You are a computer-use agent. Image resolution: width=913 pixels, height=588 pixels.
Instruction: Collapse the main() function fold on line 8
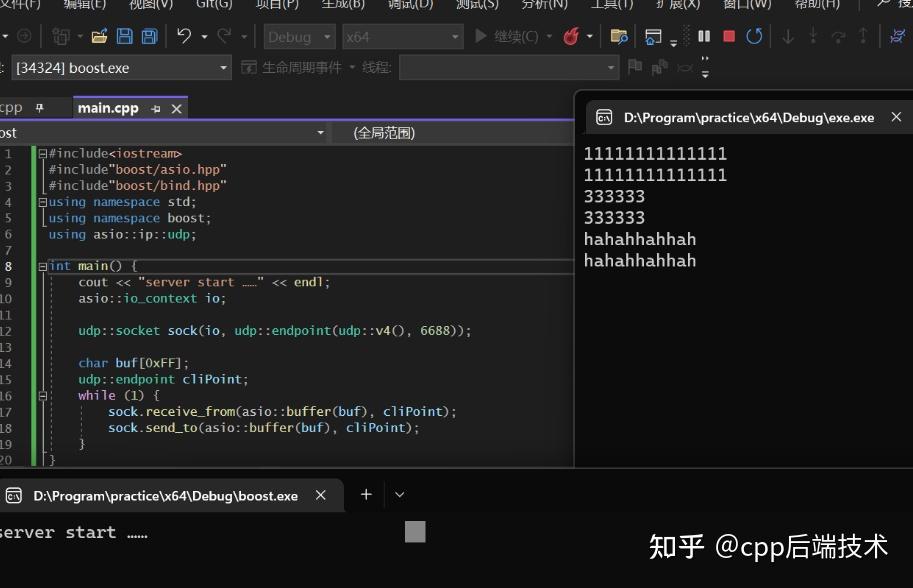tap(41, 265)
